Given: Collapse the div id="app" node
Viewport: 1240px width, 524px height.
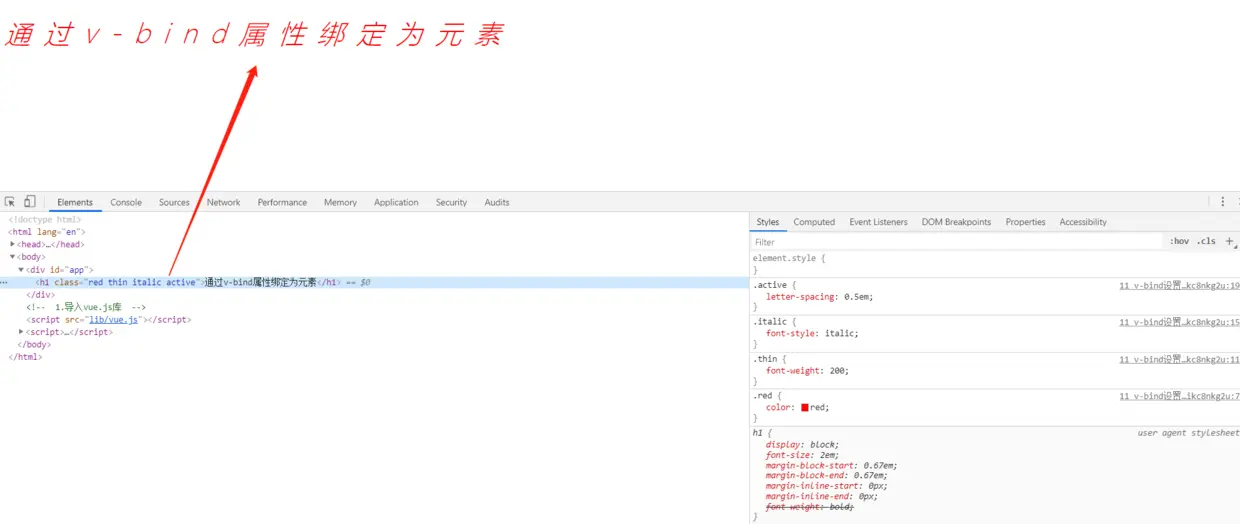Looking at the screenshot, I should pyautogui.click(x=21, y=270).
